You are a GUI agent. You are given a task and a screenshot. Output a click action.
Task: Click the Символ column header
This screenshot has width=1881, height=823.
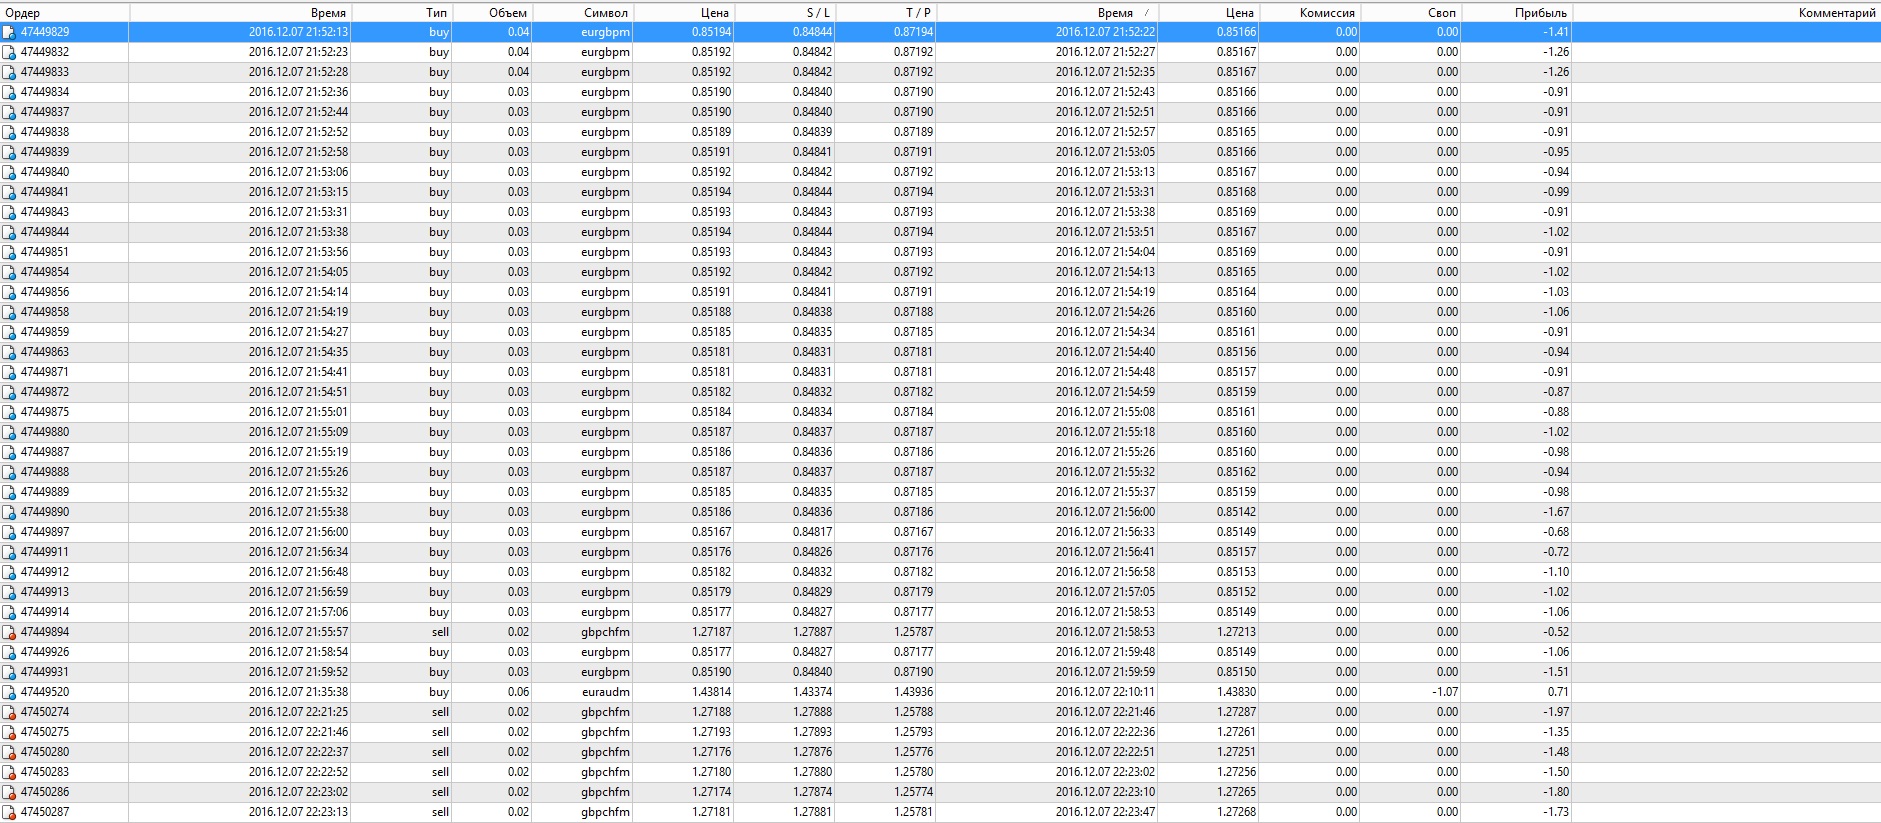coord(582,13)
